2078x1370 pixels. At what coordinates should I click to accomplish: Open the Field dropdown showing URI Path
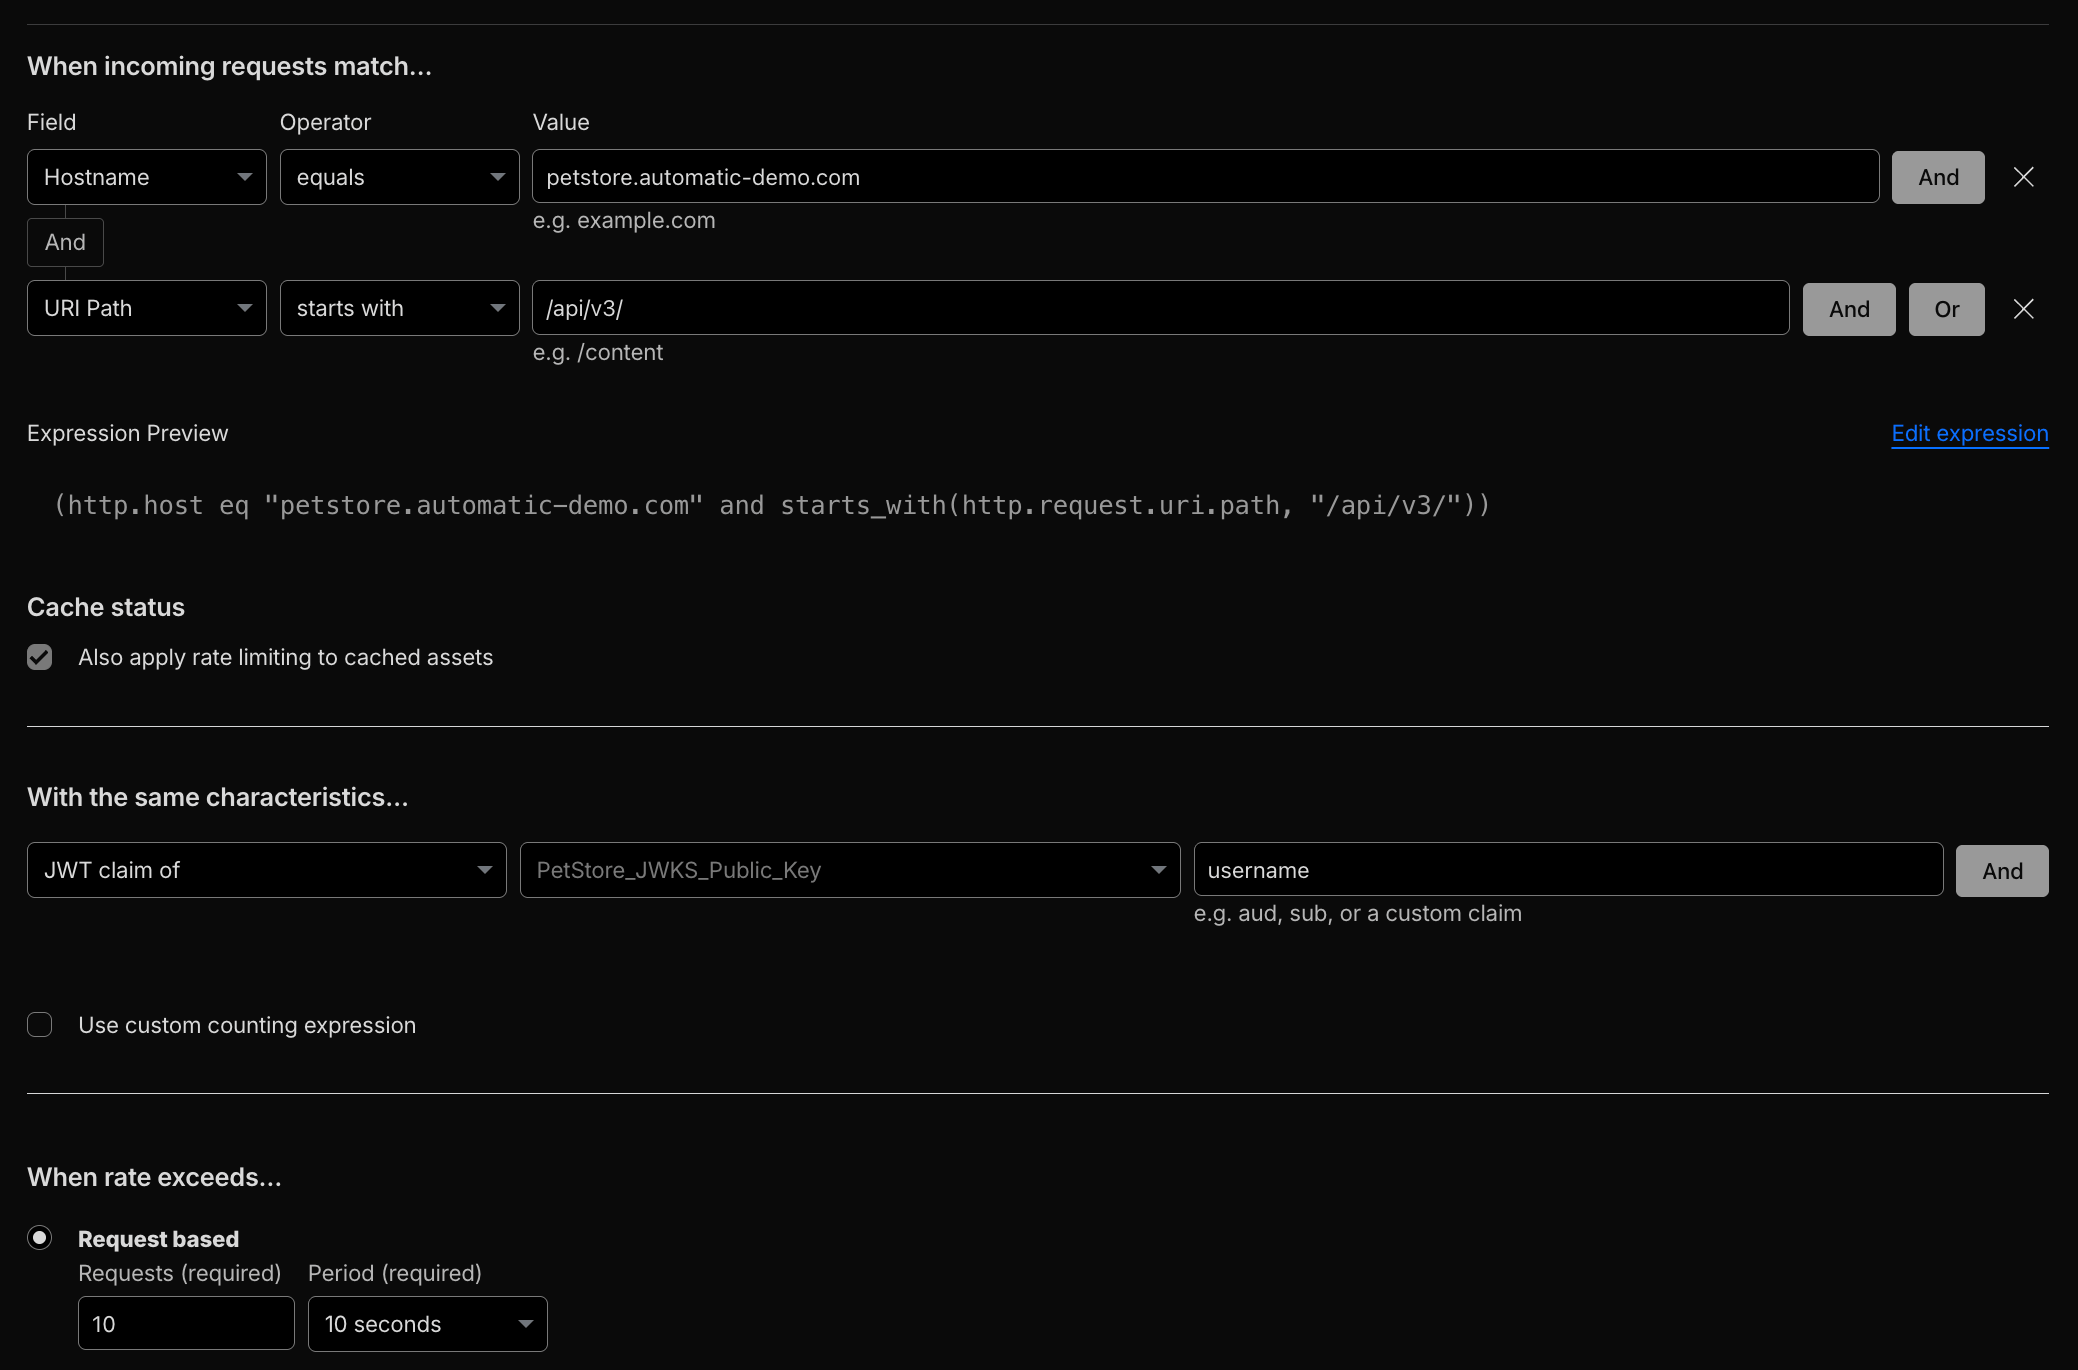(x=146, y=308)
